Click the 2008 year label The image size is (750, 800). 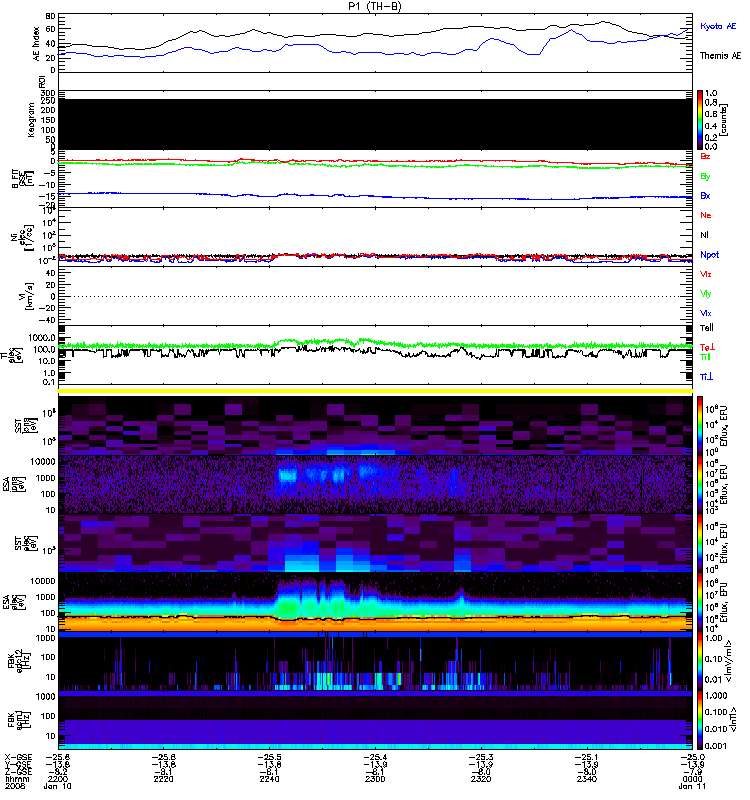coord(15,786)
